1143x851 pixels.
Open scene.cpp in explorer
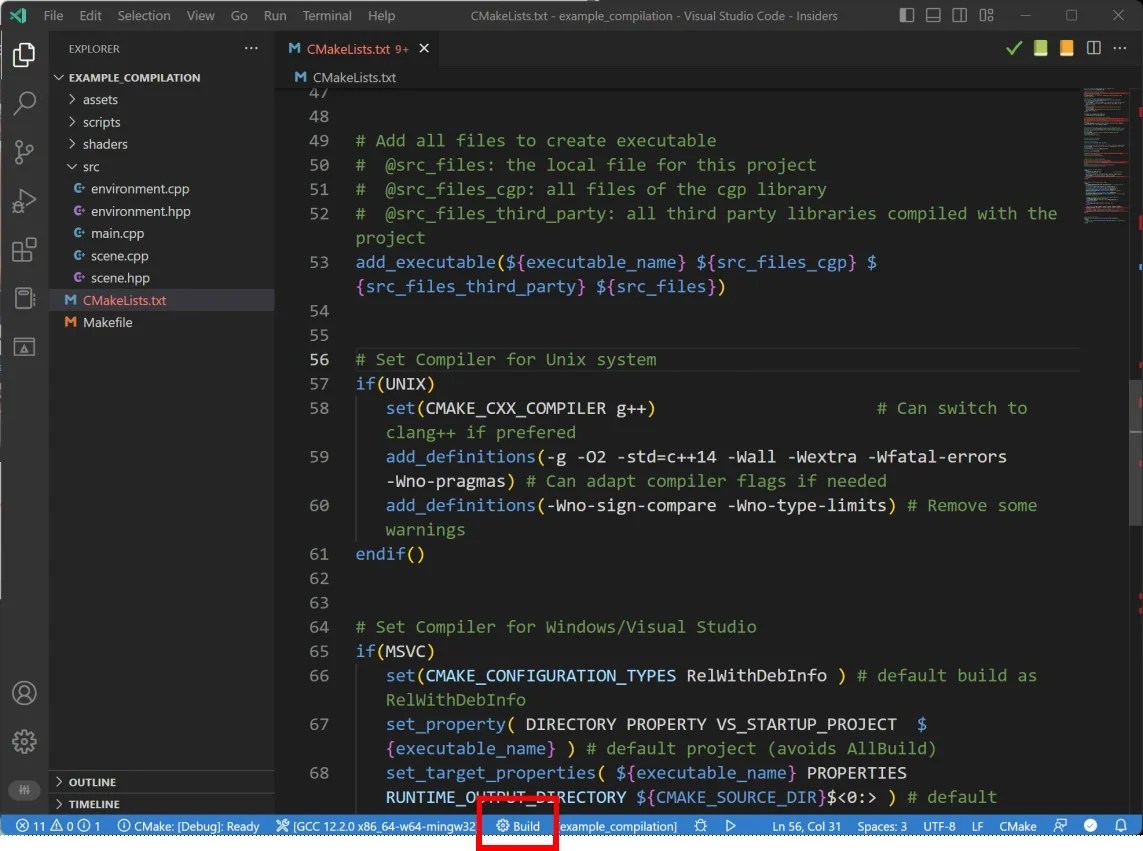point(120,255)
